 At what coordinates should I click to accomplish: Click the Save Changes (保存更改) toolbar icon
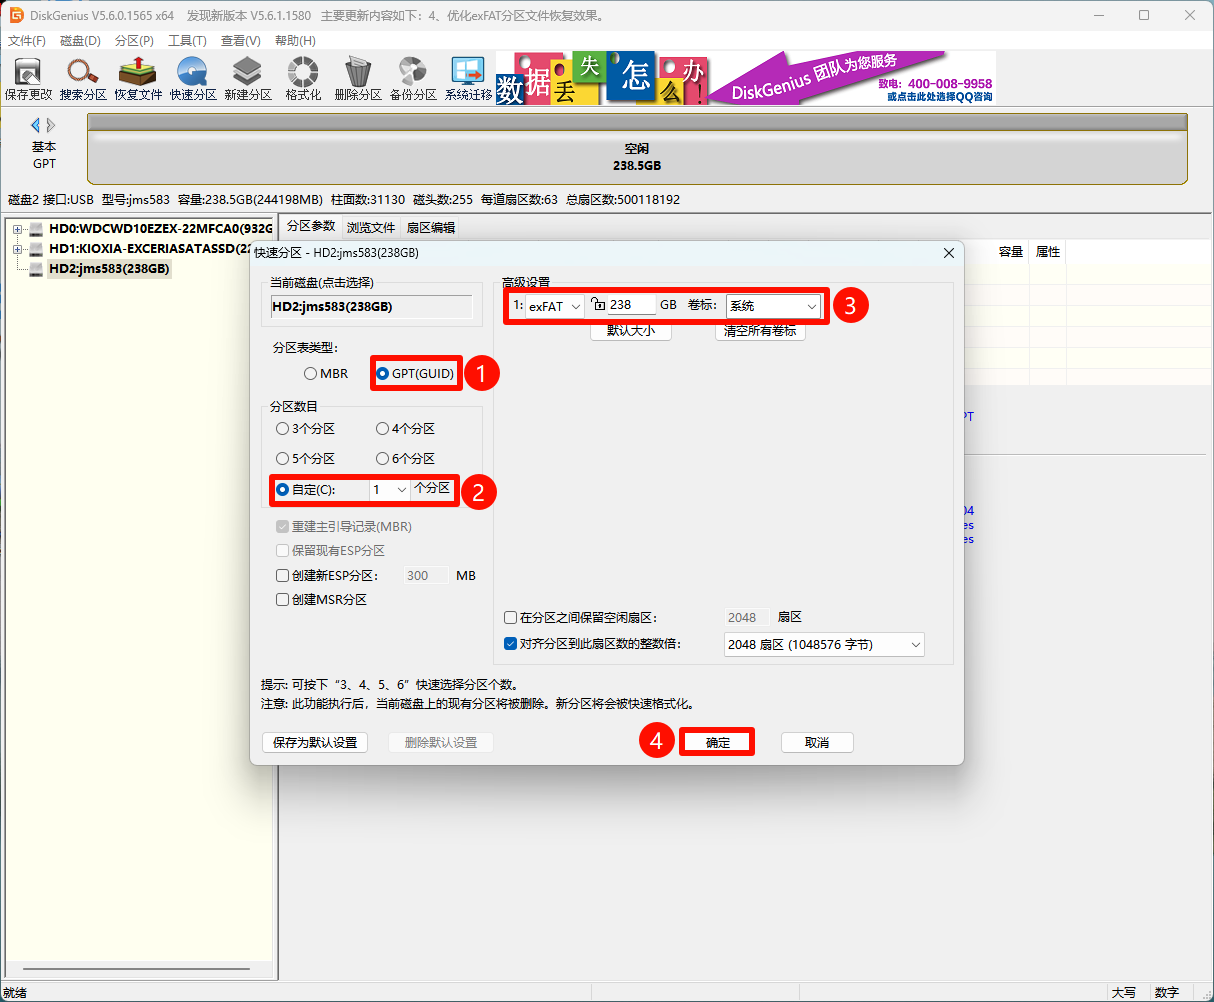[28, 78]
